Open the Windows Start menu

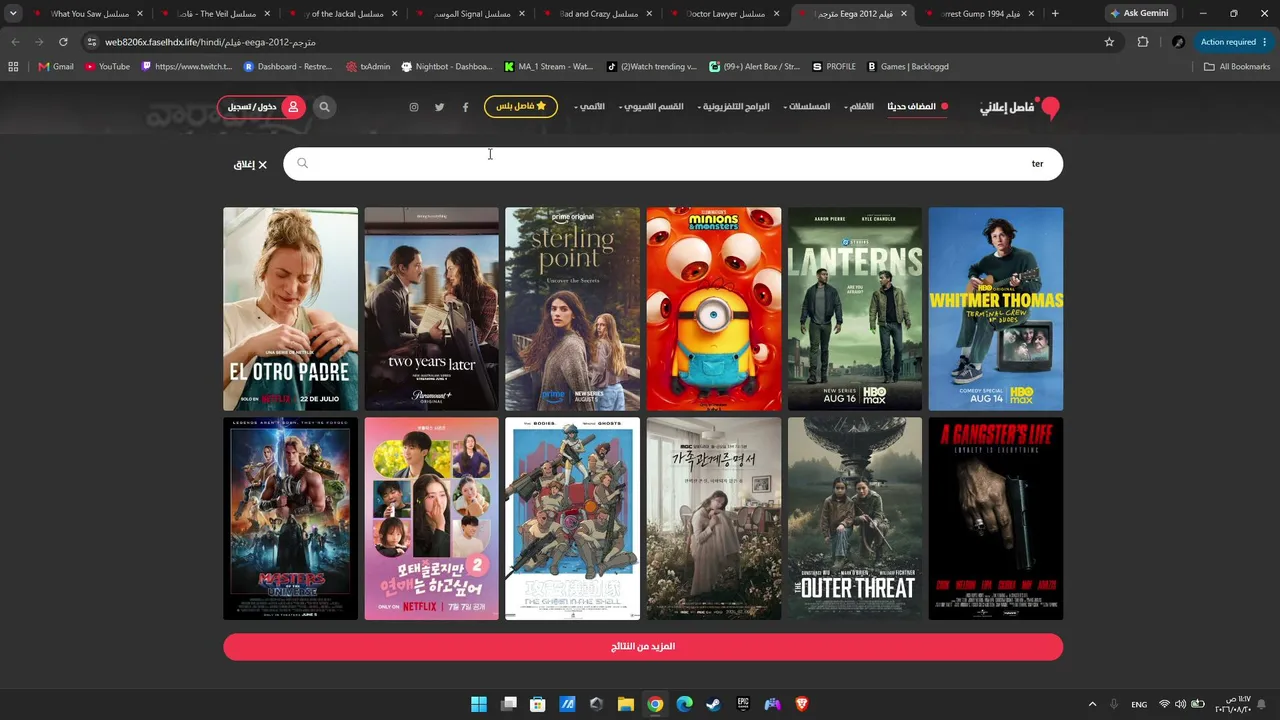coord(479,704)
